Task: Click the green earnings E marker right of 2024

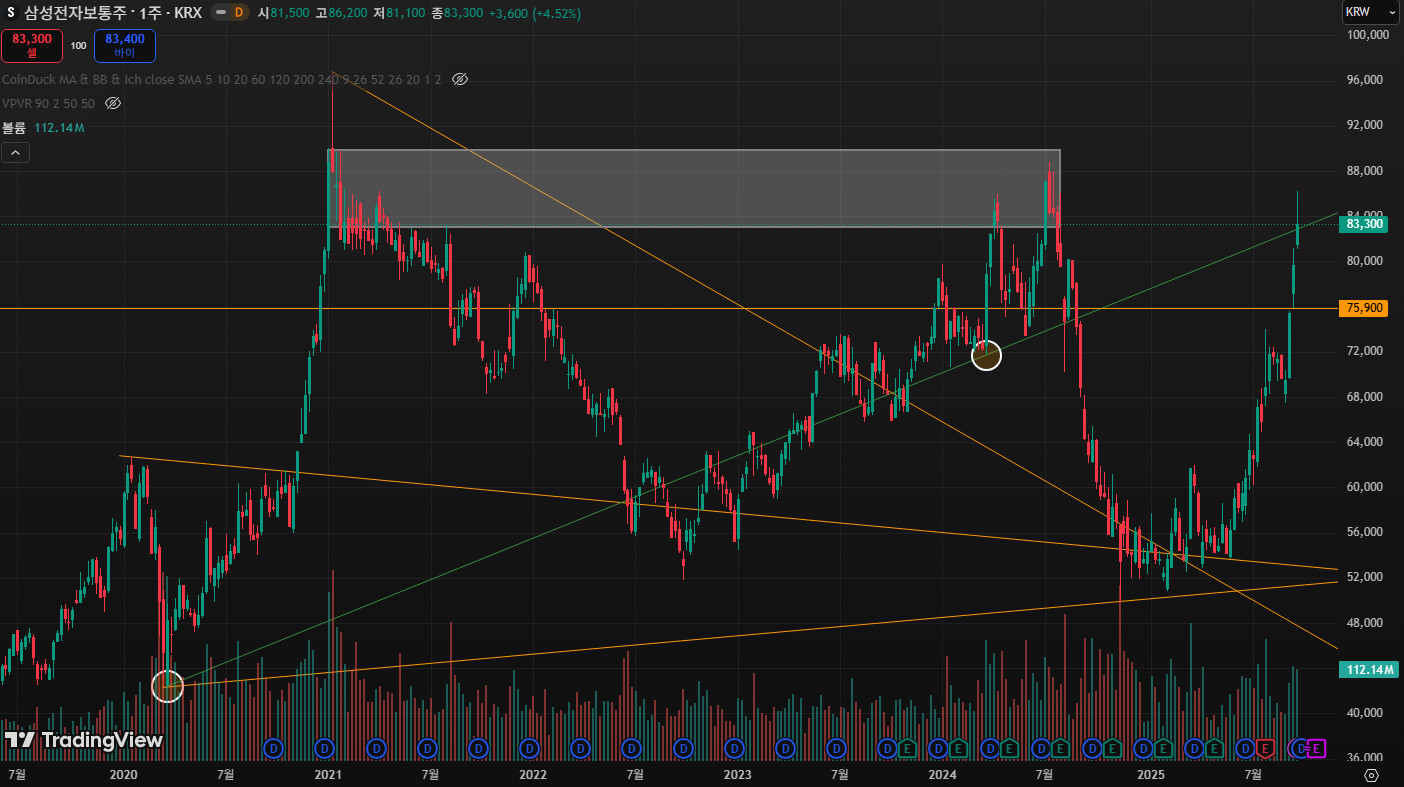Action: pyautogui.click(x=958, y=748)
